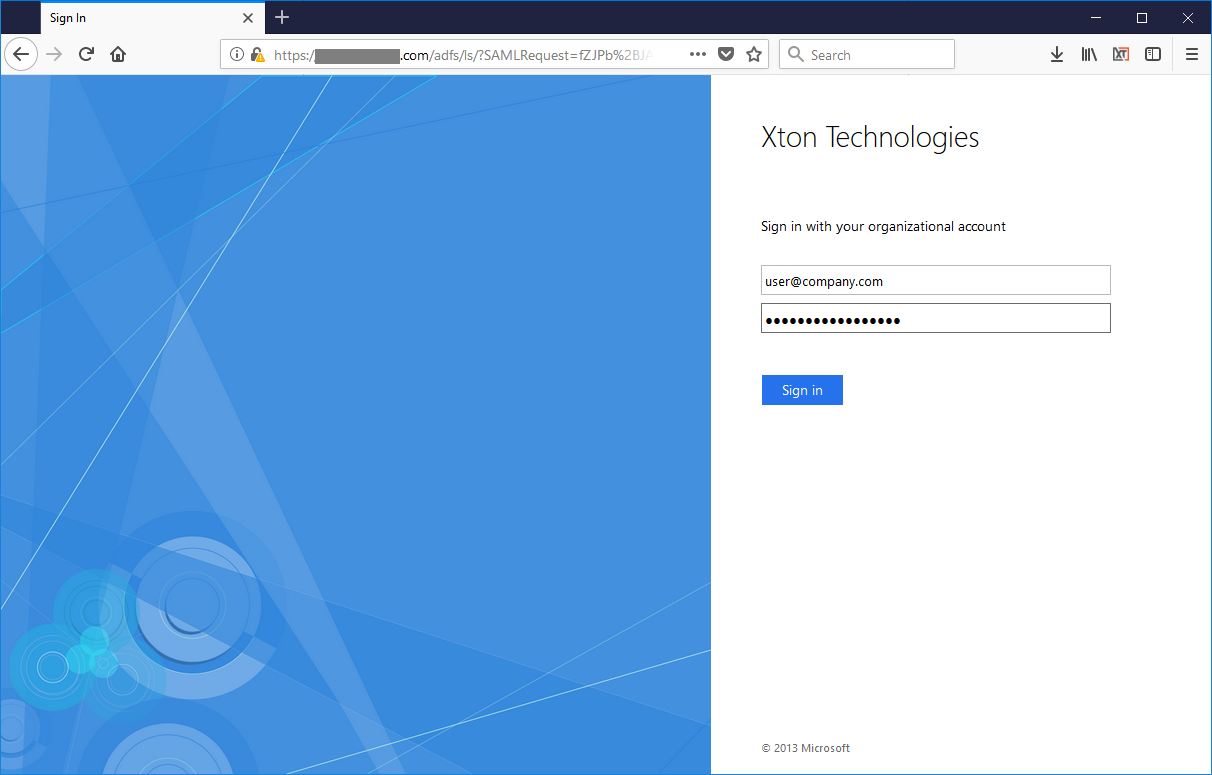Bookmark this page with the star

753,54
